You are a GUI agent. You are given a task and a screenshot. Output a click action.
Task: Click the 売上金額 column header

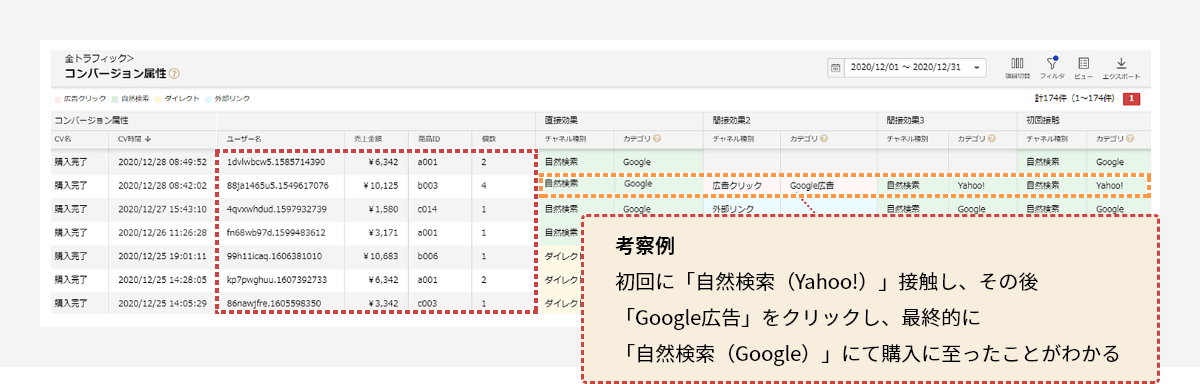368,139
